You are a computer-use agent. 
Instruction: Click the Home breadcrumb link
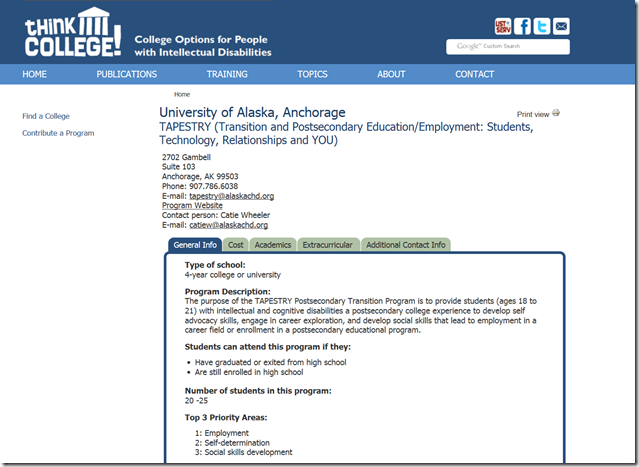click(x=182, y=95)
